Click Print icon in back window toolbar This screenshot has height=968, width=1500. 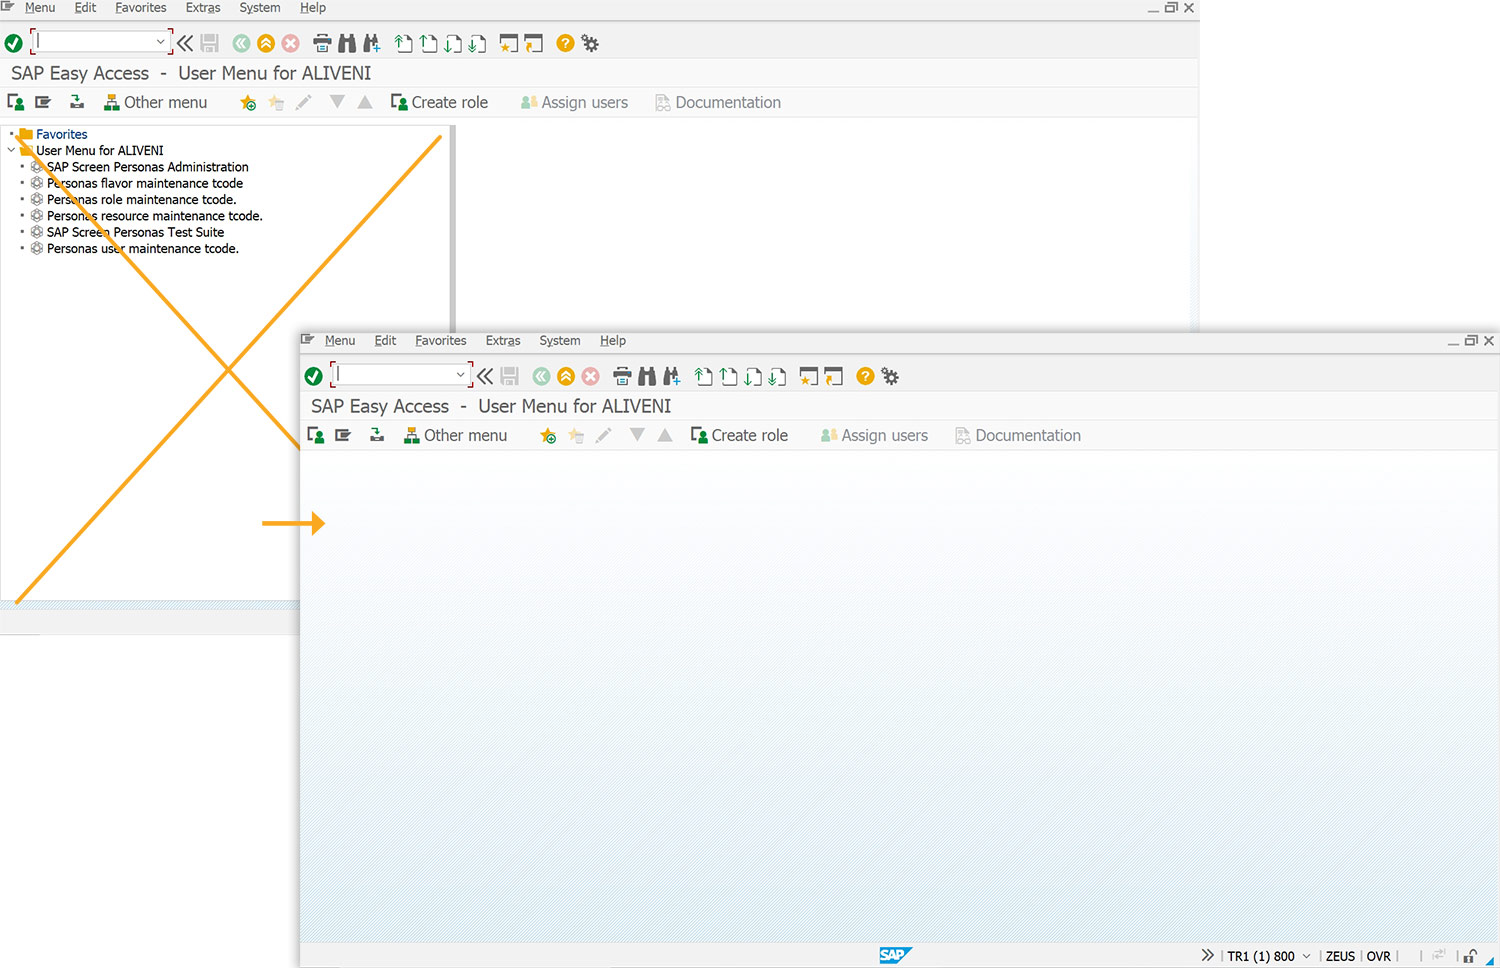[x=322, y=43]
